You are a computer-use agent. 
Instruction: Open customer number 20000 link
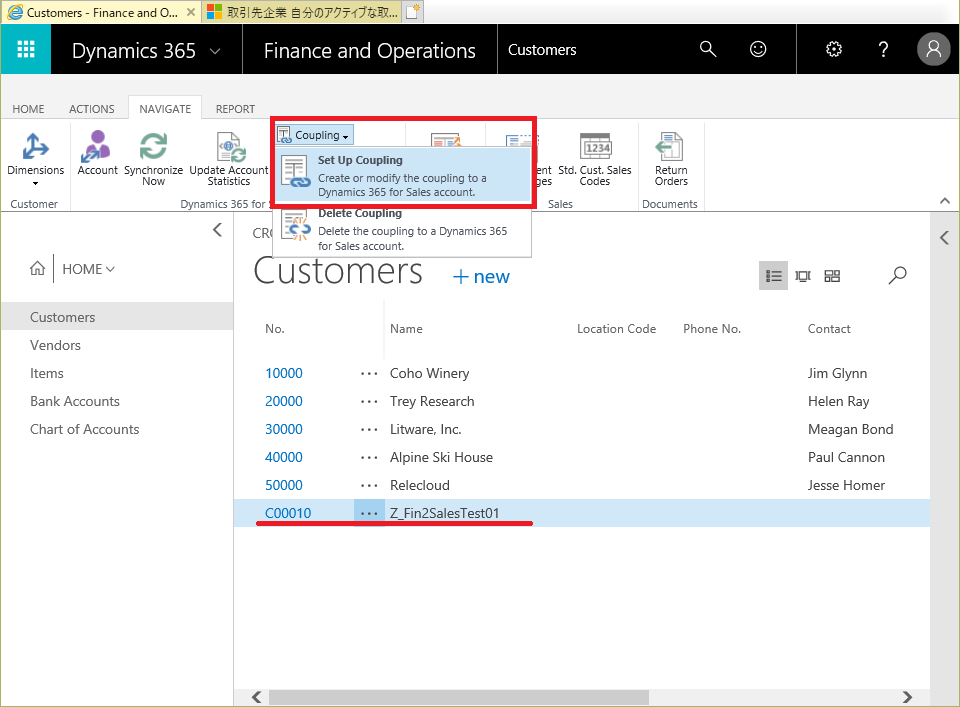pos(283,402)
